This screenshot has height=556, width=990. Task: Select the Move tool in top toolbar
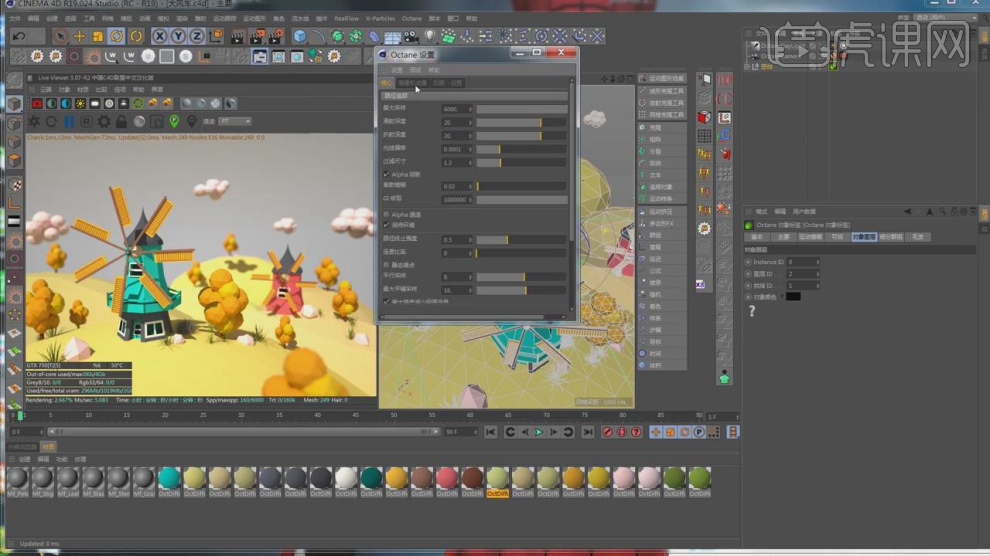click(79, 36)
